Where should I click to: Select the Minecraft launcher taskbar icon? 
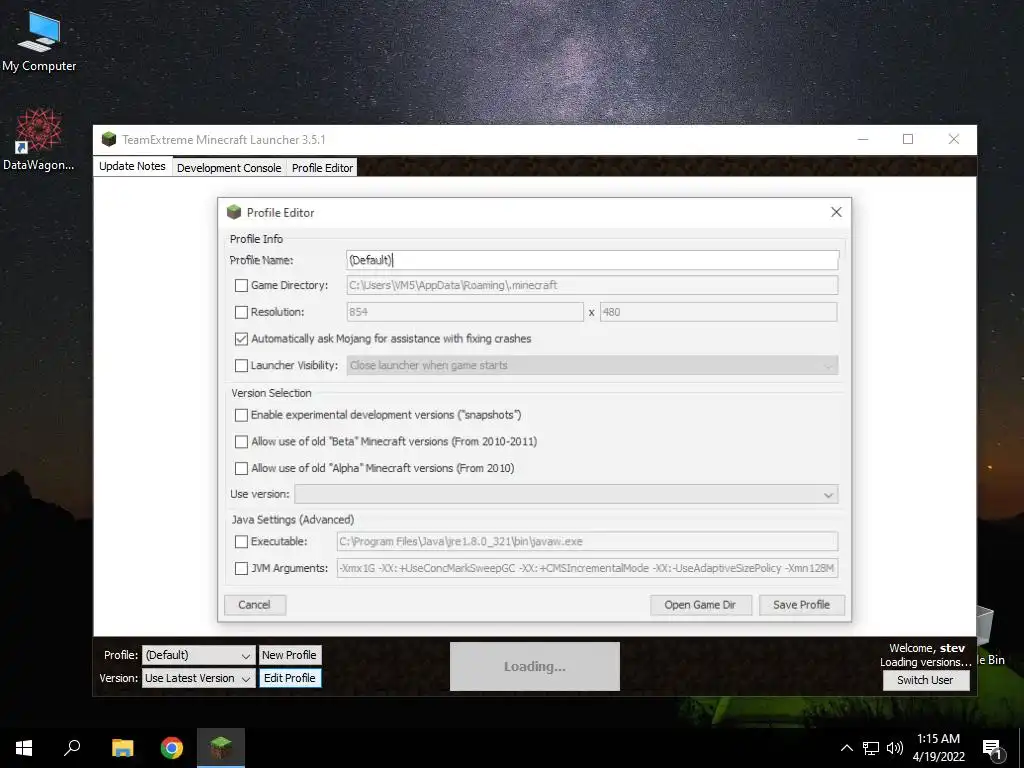[x=221, y=748]
